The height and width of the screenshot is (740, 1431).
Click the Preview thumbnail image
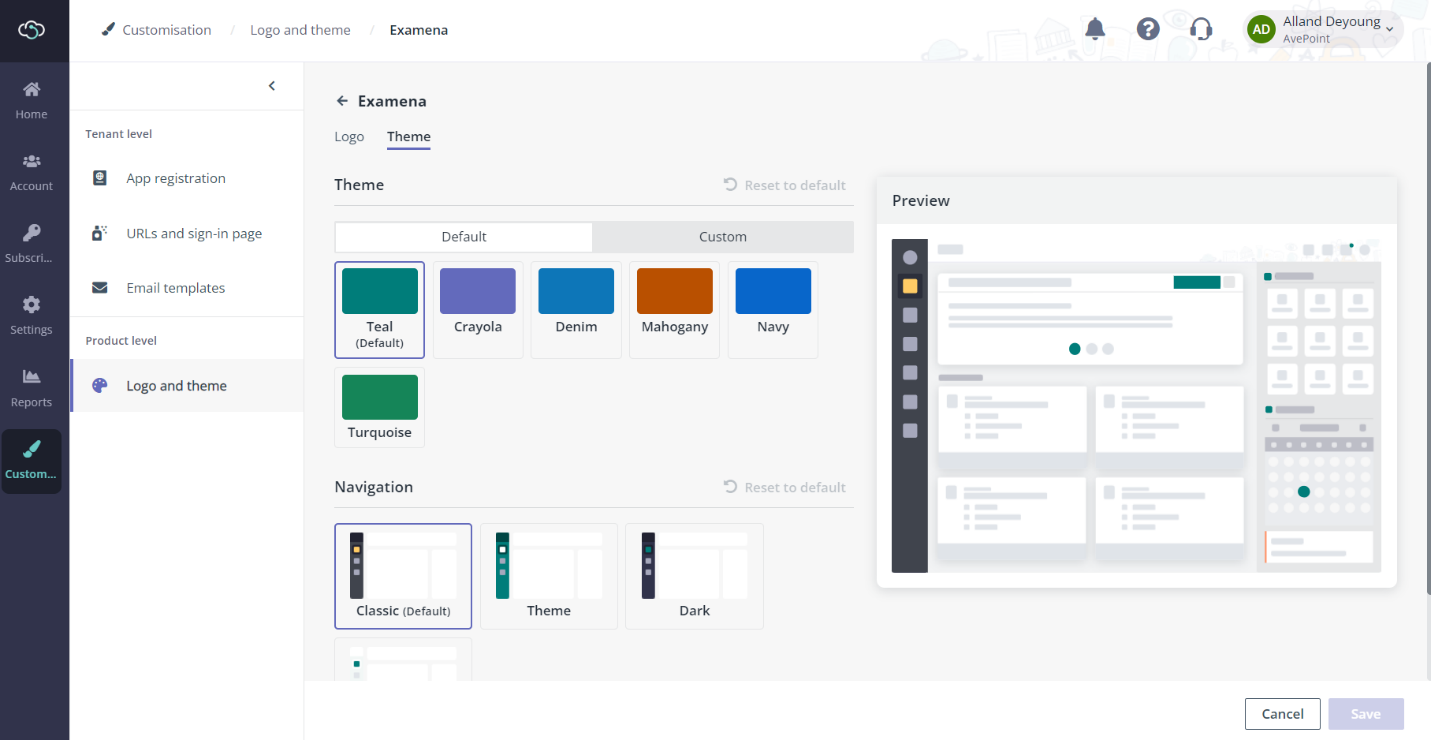(x=1137, y=406)
